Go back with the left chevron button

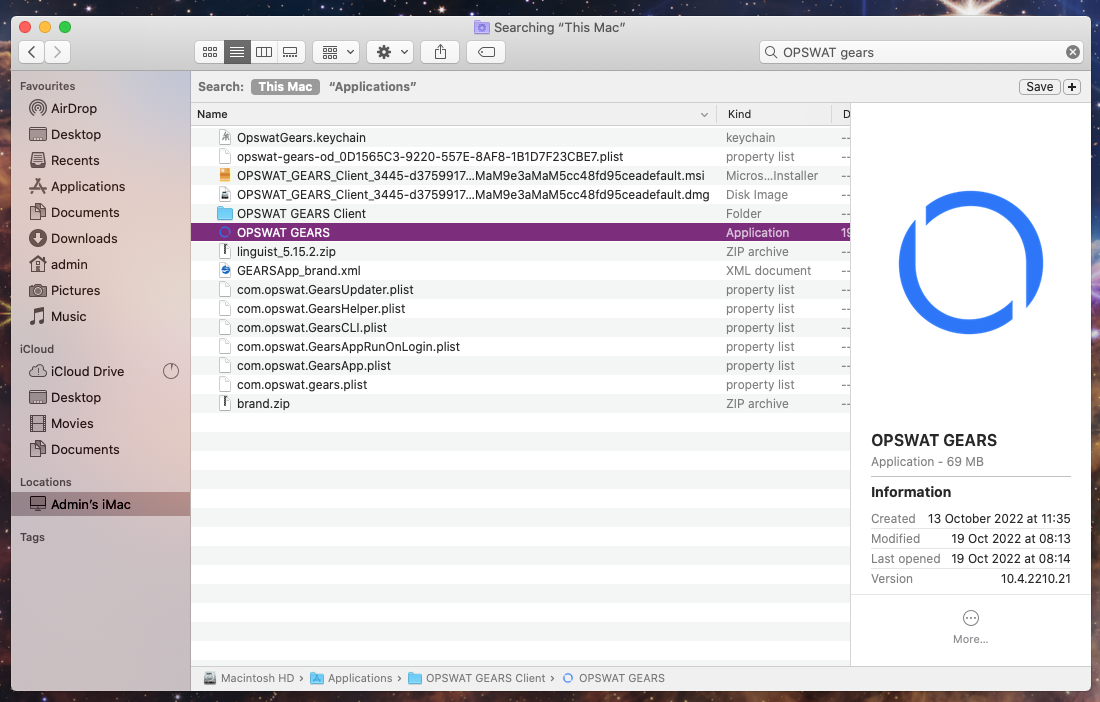(x=32, y=52)
